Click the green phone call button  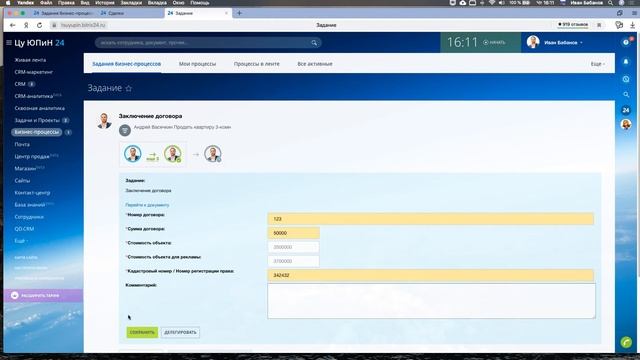pos(626,342)
